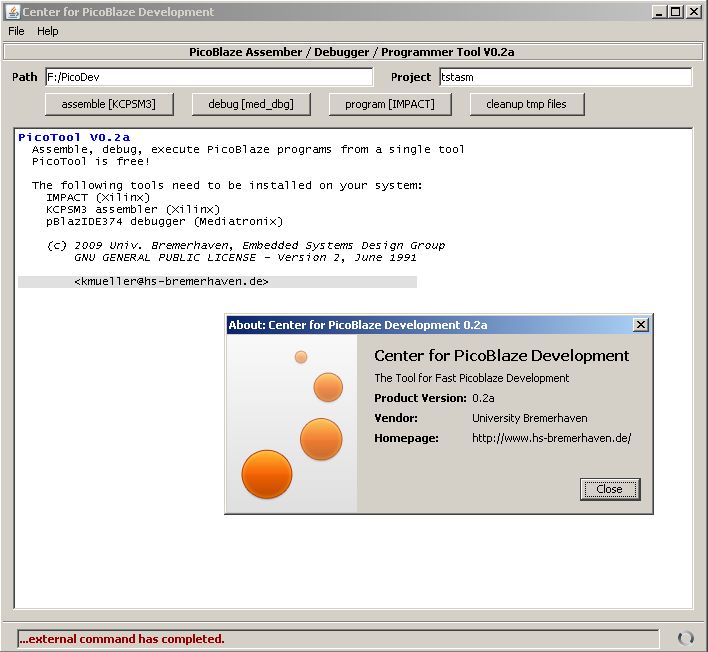Screen dimensions: 708x652
Task: Click the program [IMPACT] button
Action: [390, 104]
